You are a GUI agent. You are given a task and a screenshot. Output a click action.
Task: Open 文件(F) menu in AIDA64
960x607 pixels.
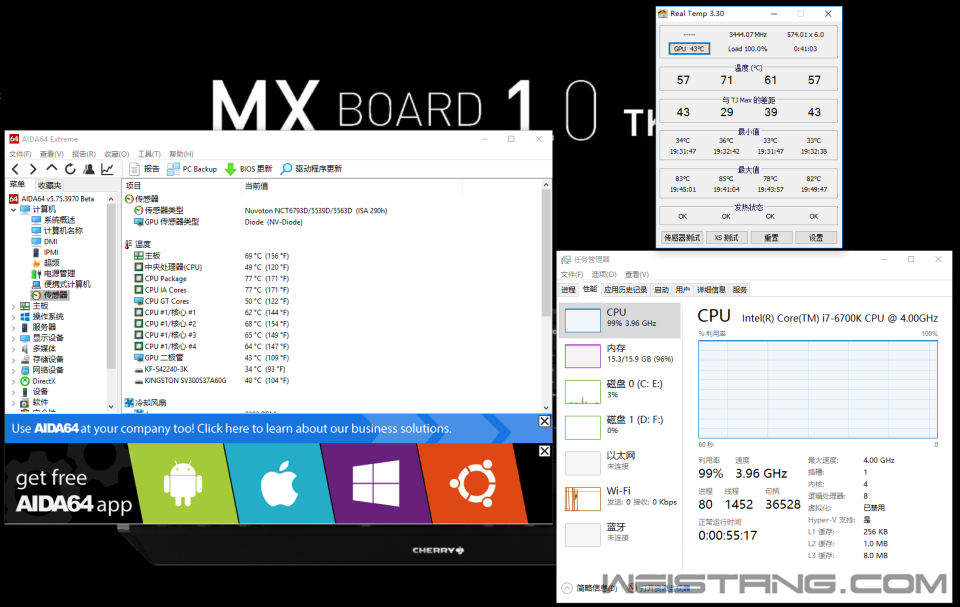point(20,154)
